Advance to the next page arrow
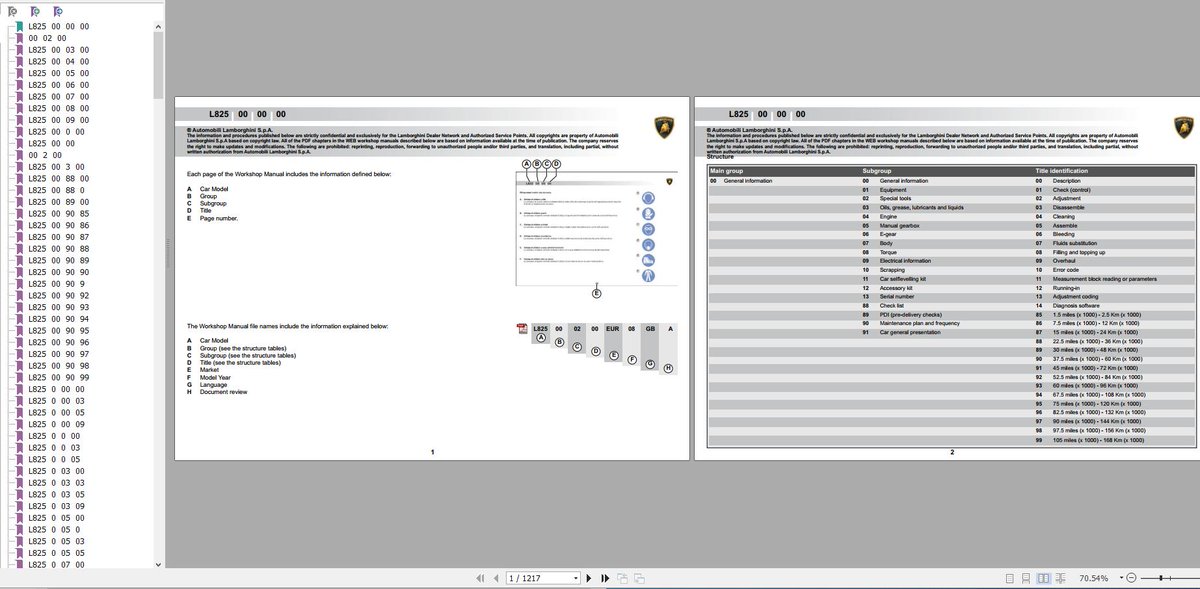 coord(589,578)
